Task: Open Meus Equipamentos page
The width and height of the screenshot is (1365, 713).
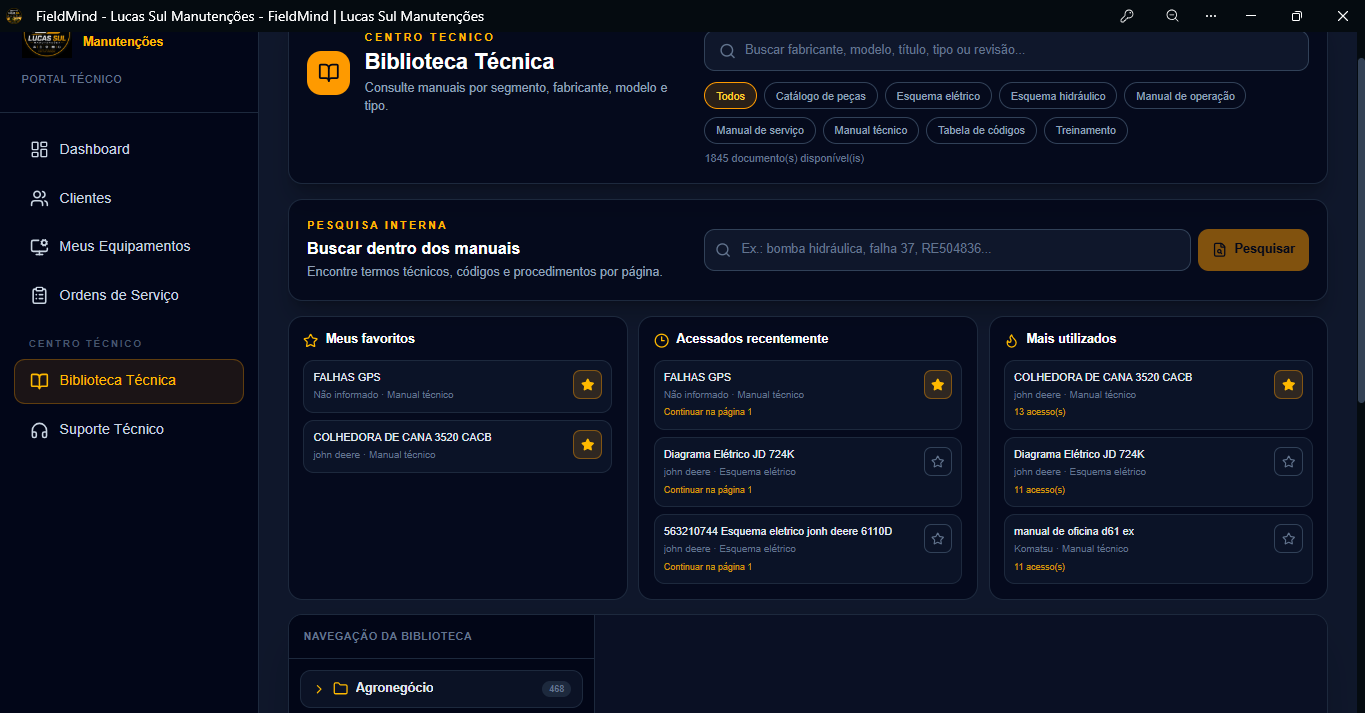Action: pyautogui.click(x=128, y=246)
